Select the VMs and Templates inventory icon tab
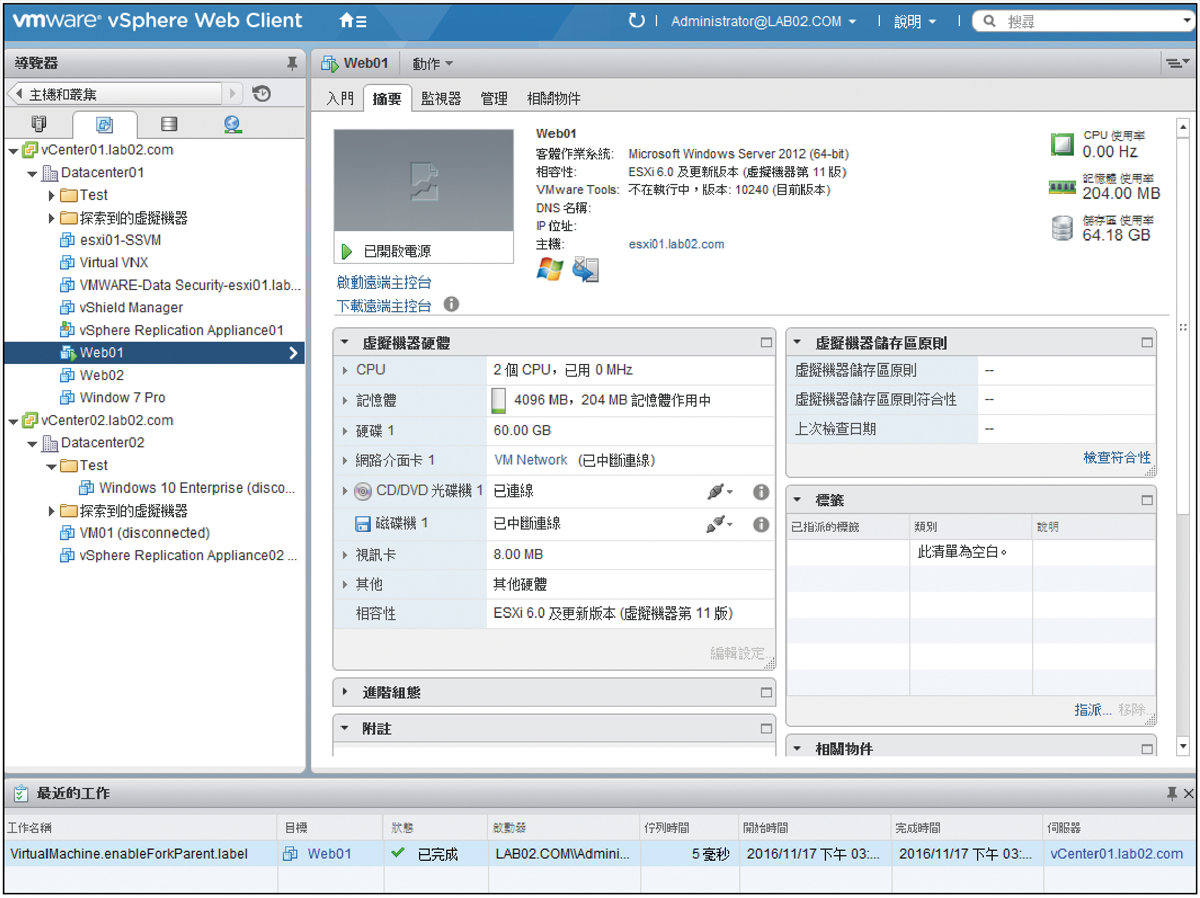 click(x=104, y=125)
